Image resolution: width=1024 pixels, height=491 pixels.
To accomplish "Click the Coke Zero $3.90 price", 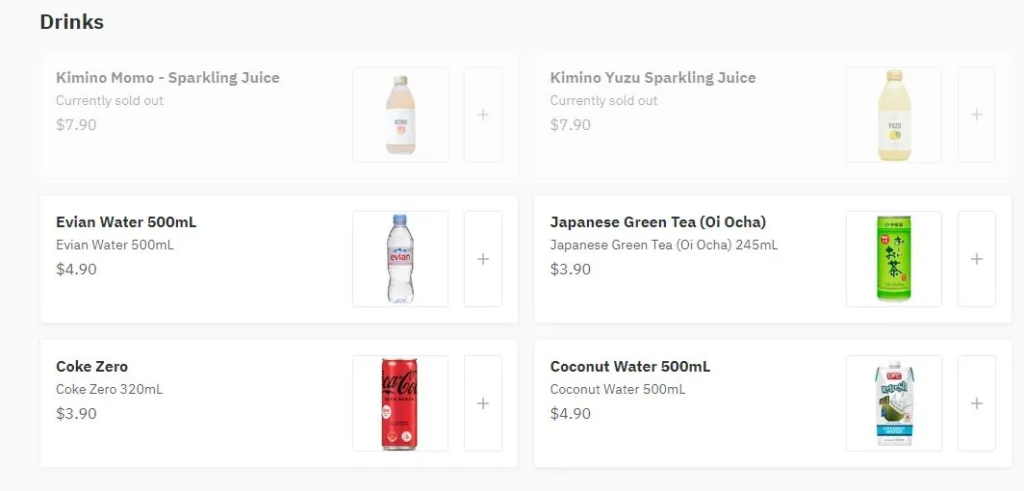I will [x=76, y=413].
